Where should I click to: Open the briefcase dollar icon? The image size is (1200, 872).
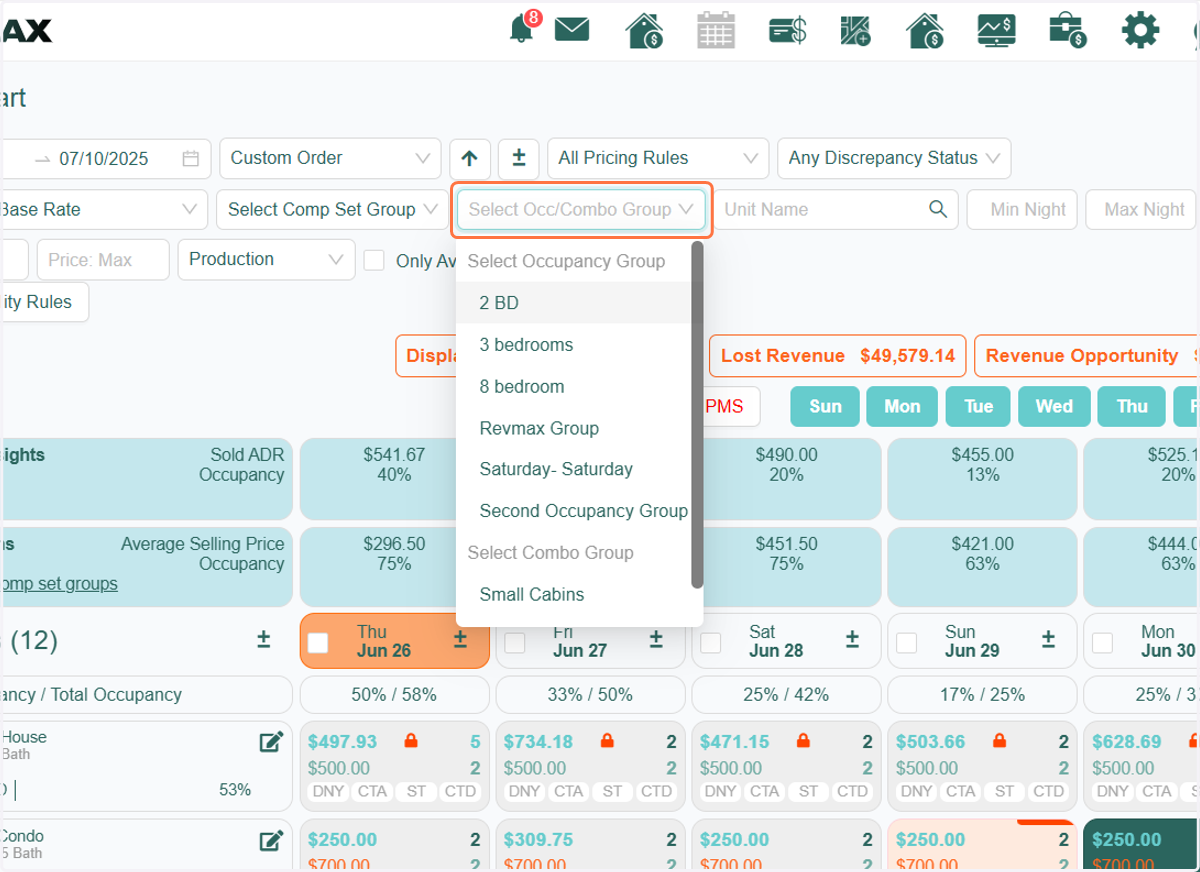click(1068, 30)
